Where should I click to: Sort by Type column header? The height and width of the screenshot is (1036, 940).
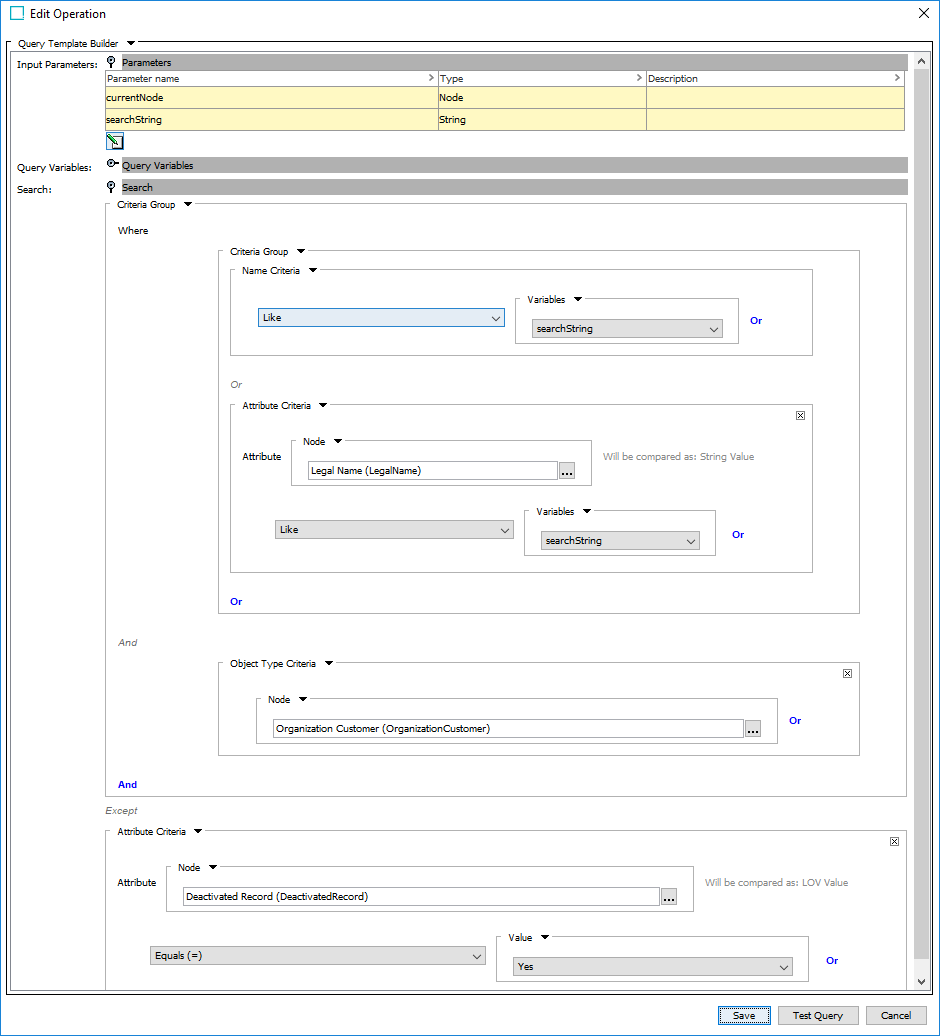[542, 79]
